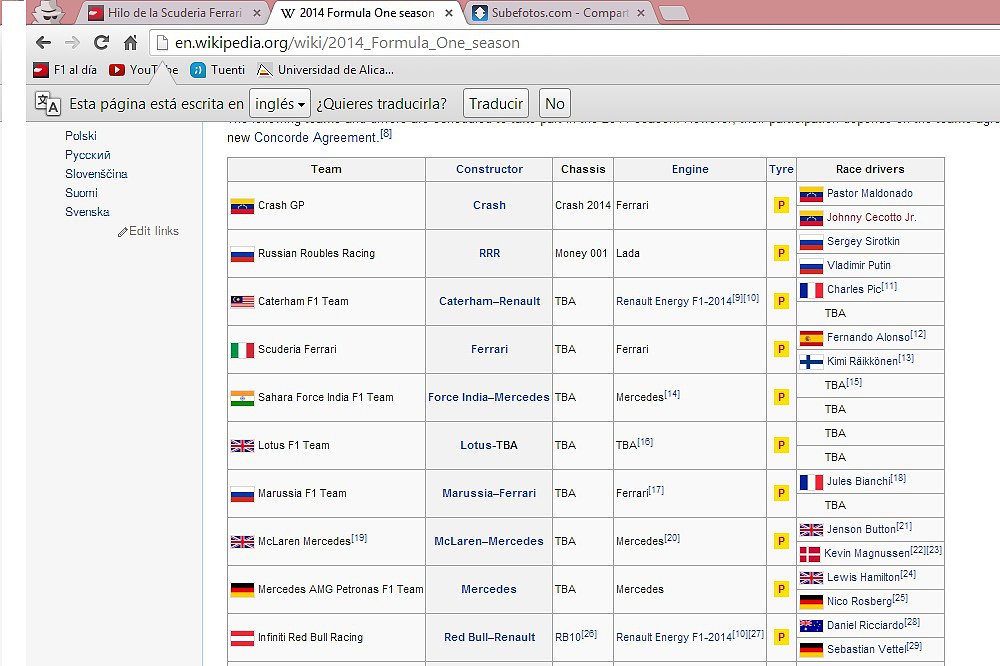The width and height of the screenshot is (1000, 666).
Task: Open the Jenson Button driver link
Action: point(861,529)
